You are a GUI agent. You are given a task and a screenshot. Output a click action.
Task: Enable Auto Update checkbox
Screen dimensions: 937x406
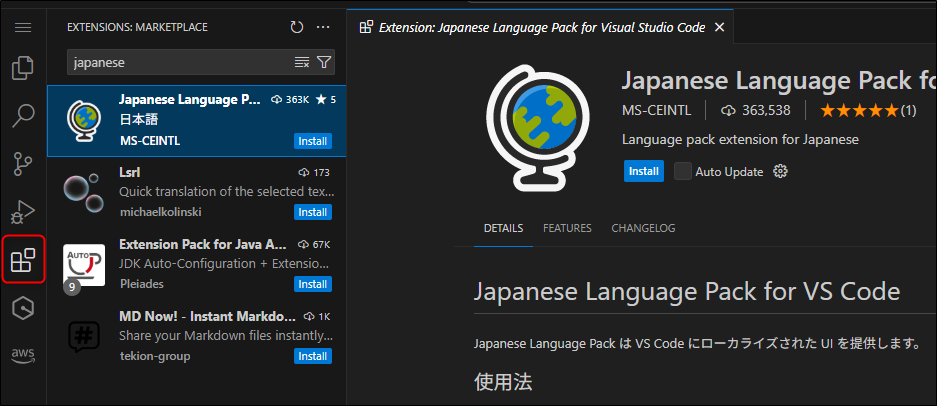coord(683,171)
